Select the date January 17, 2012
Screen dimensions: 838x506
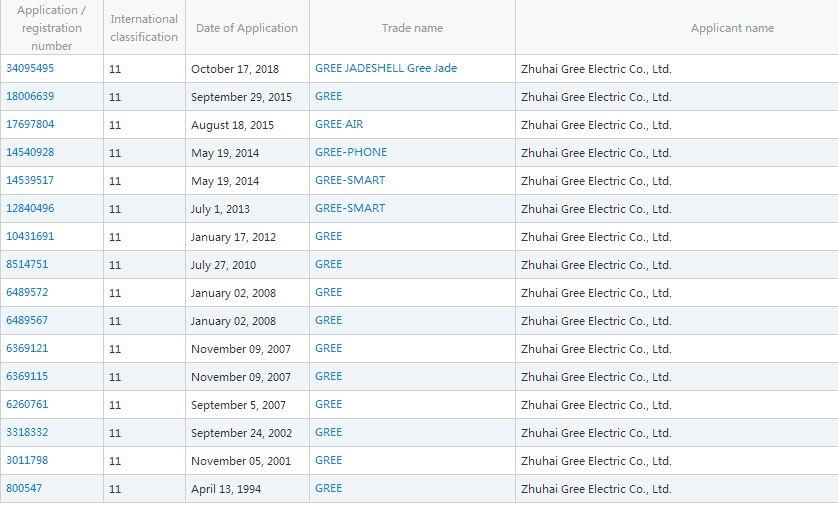[233, 237]
